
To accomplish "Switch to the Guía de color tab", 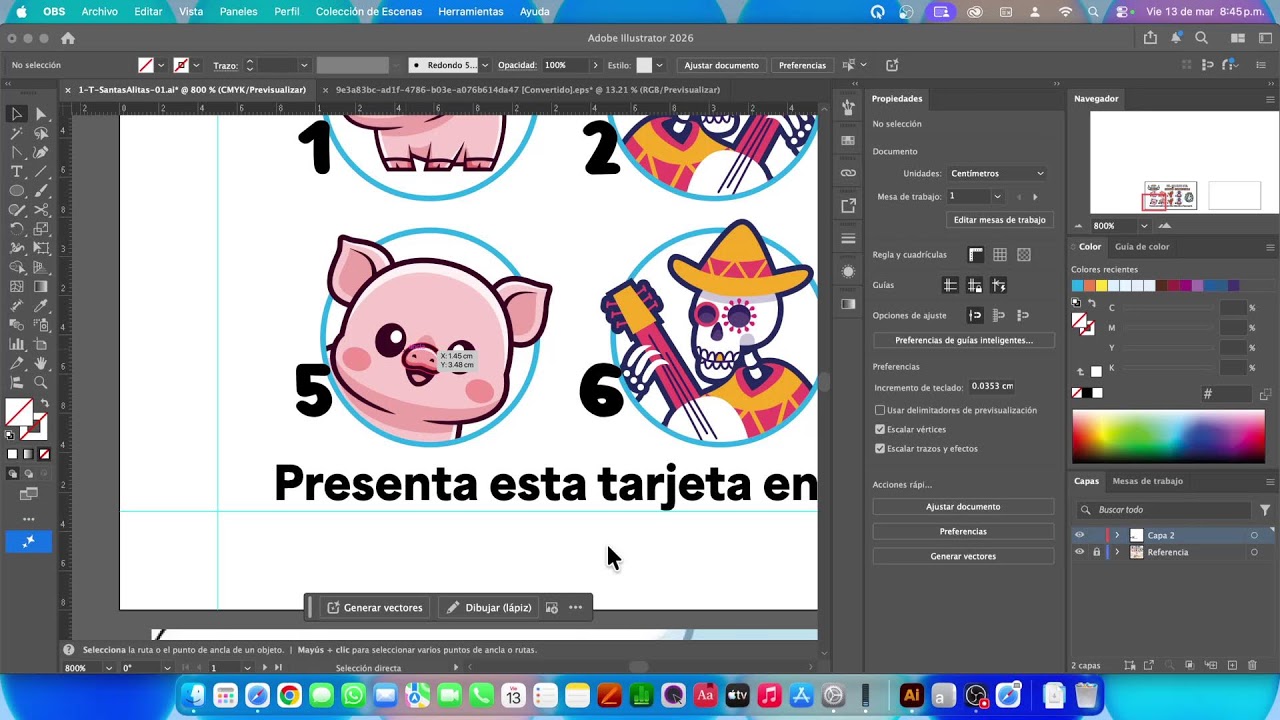I will (1142, 247).
